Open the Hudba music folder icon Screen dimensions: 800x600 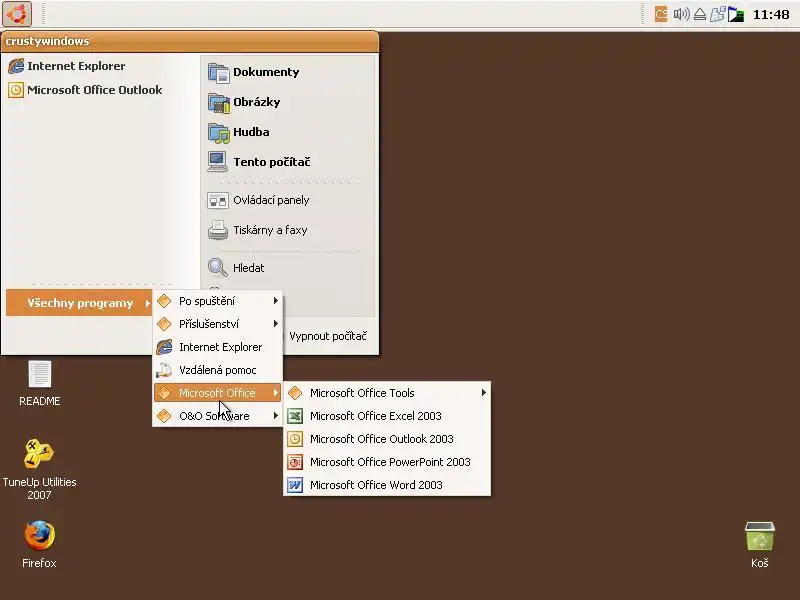(218, 133)
